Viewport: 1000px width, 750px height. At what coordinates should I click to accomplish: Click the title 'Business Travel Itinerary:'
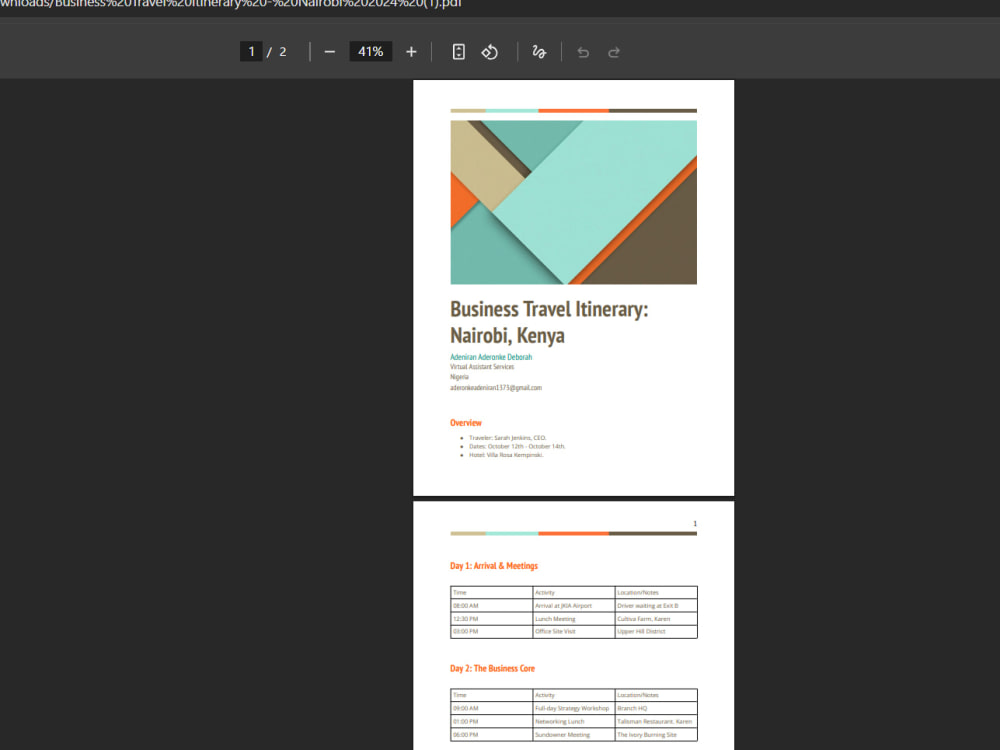549,309
